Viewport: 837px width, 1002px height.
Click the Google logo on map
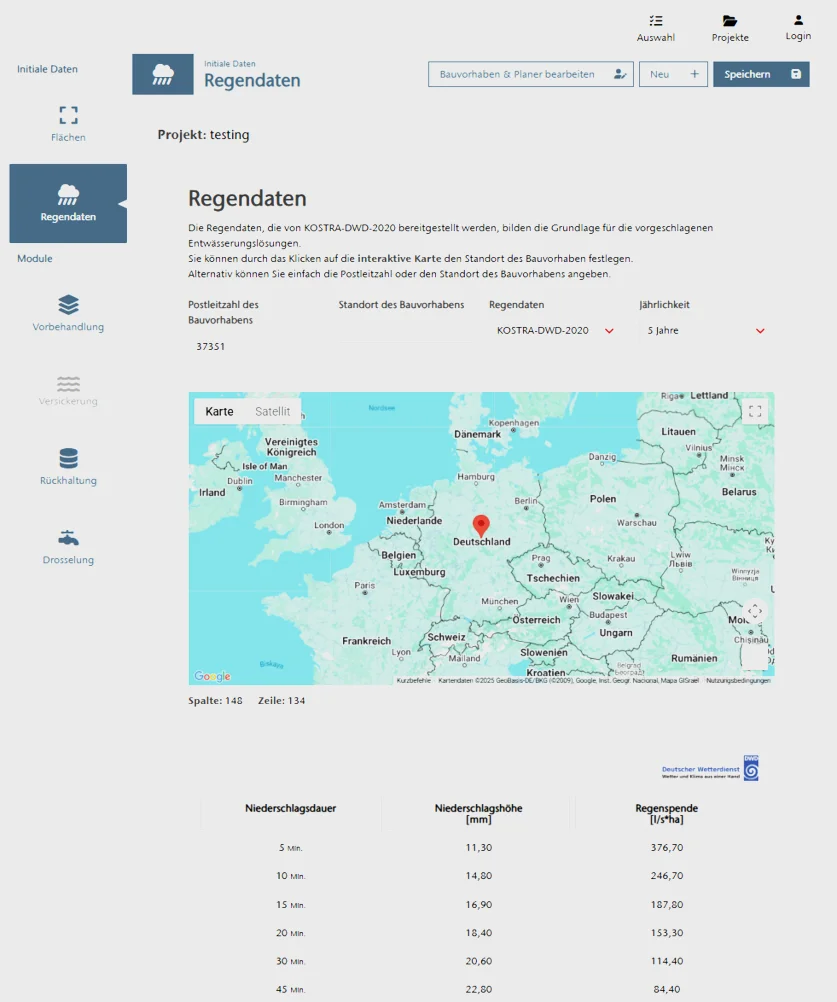click(x=212, y=676)
